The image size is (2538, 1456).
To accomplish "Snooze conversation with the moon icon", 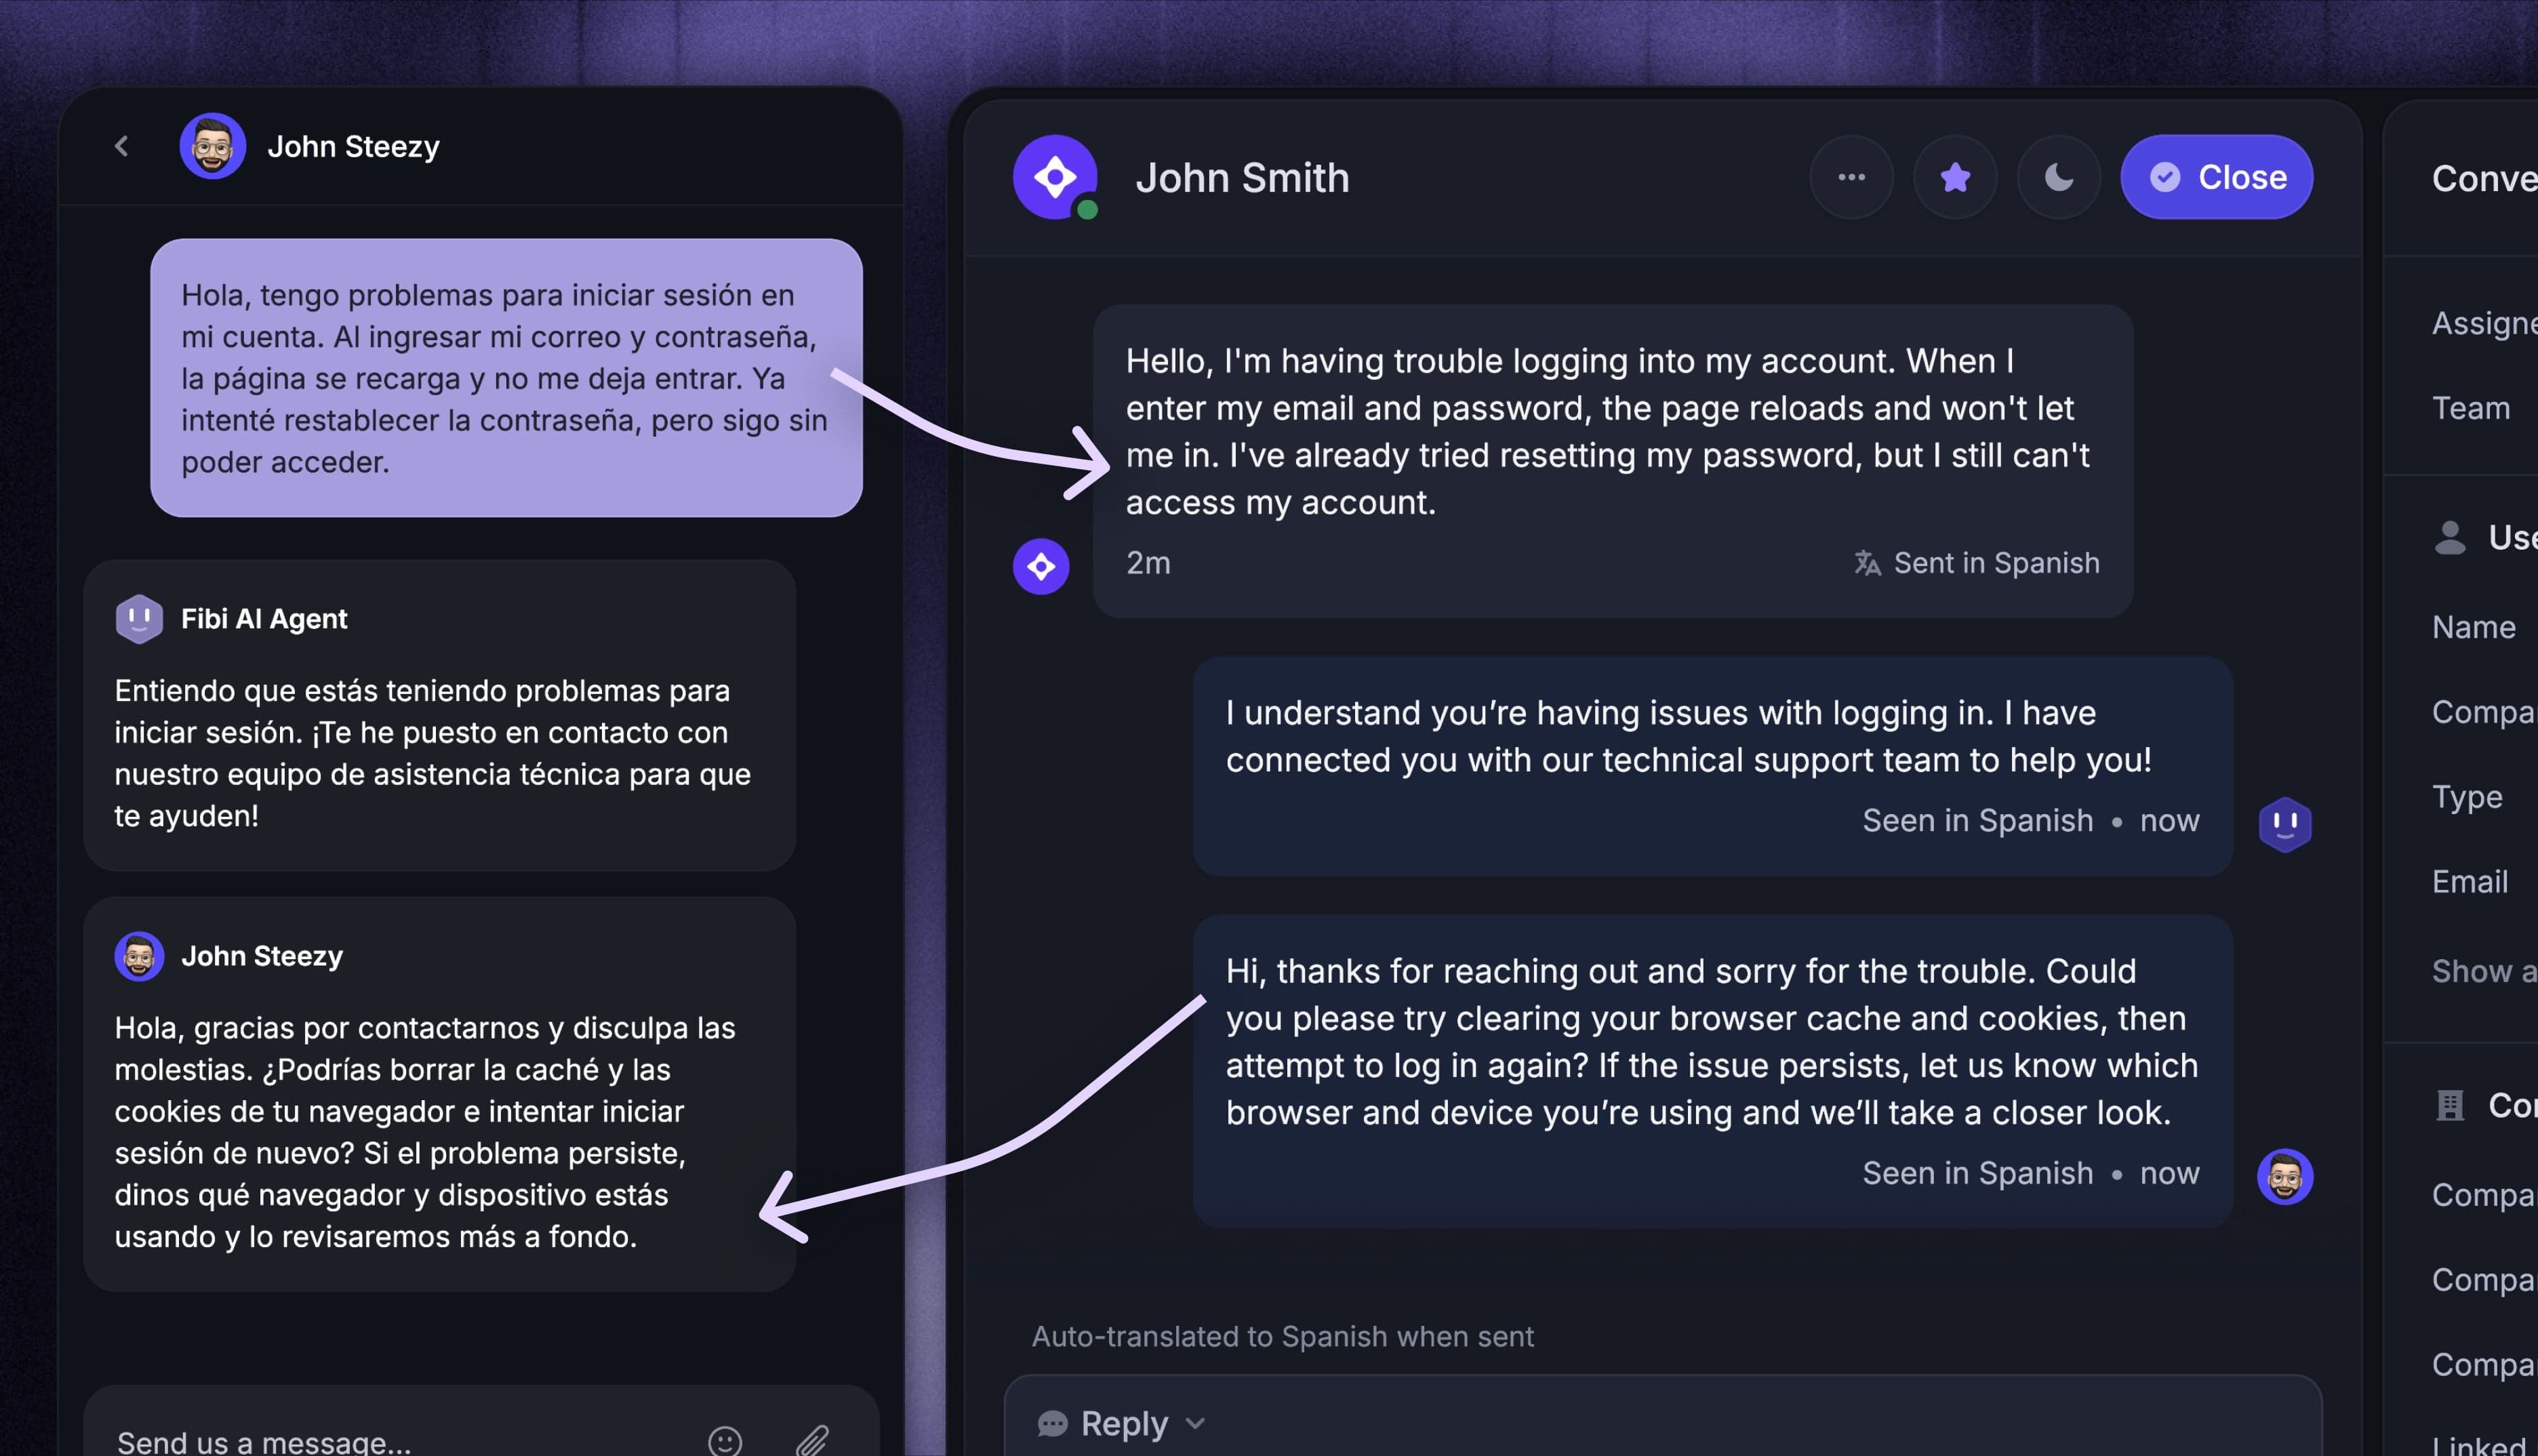I will pyautogui.click(x=2059, y=177).
